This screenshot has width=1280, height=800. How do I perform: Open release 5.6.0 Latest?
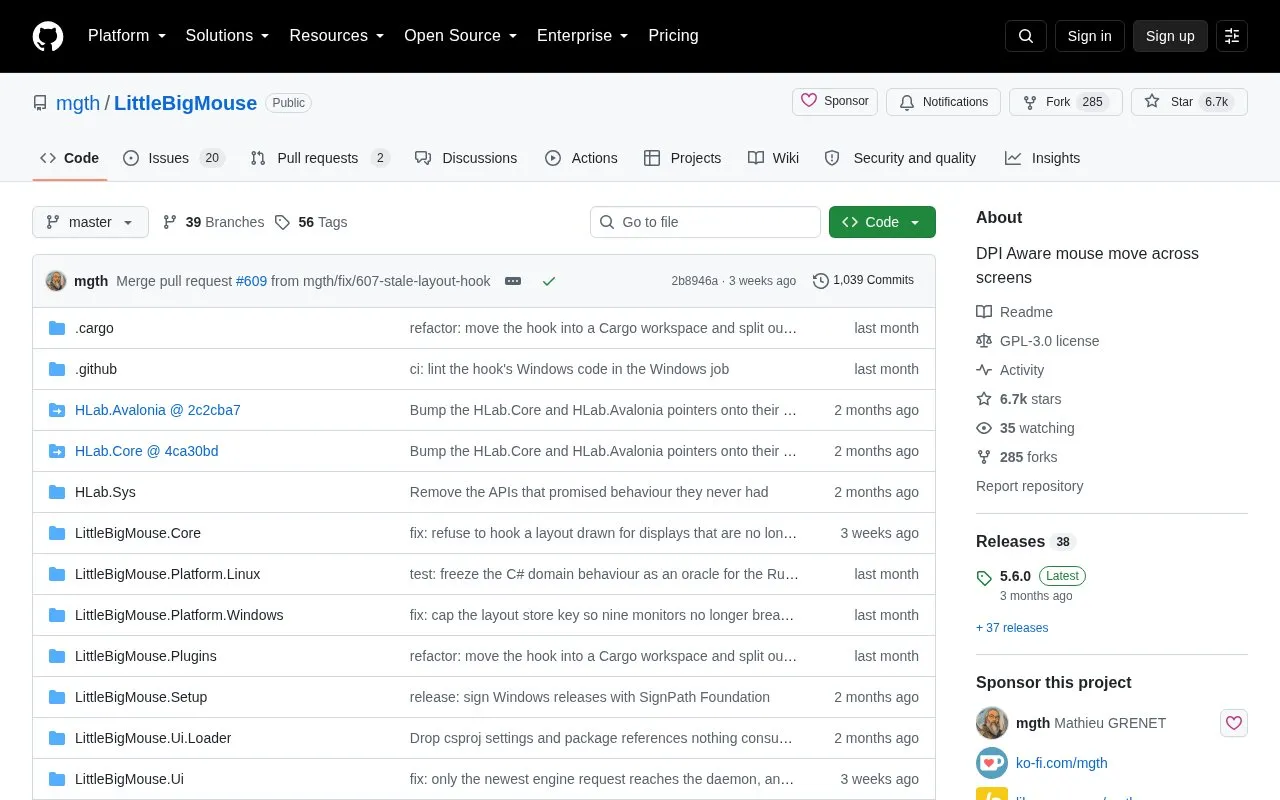coord(1031,576)
